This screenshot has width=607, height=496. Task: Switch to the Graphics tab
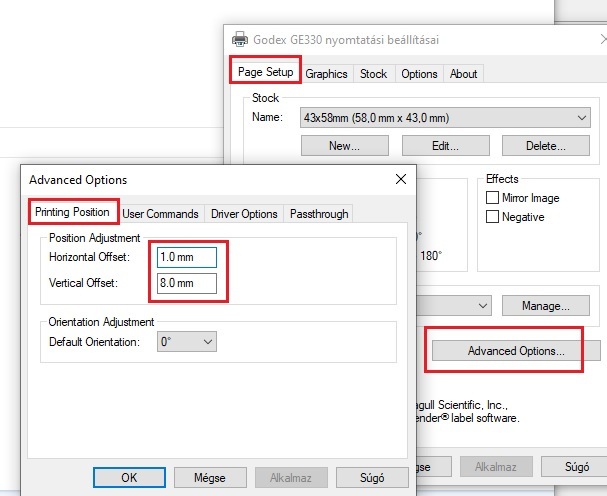coord(326,73)
